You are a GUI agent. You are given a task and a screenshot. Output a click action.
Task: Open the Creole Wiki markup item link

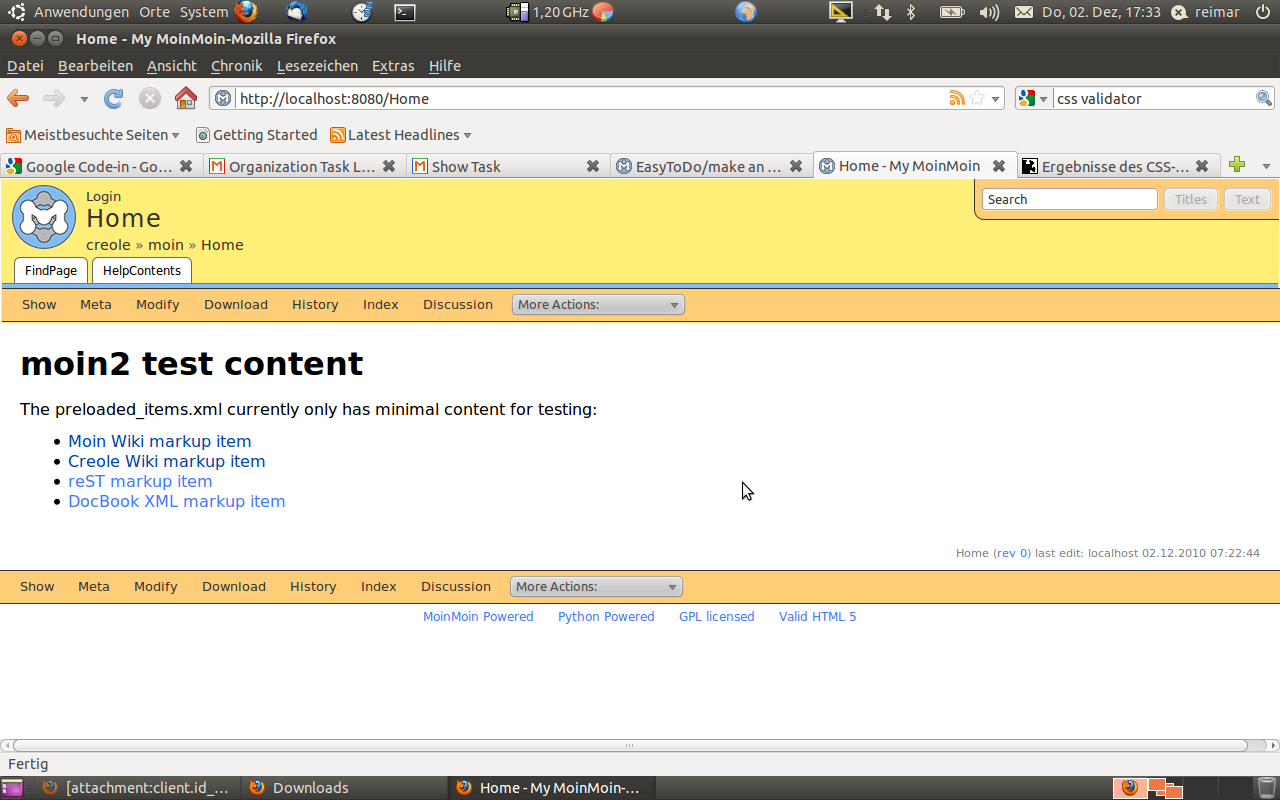166,461
